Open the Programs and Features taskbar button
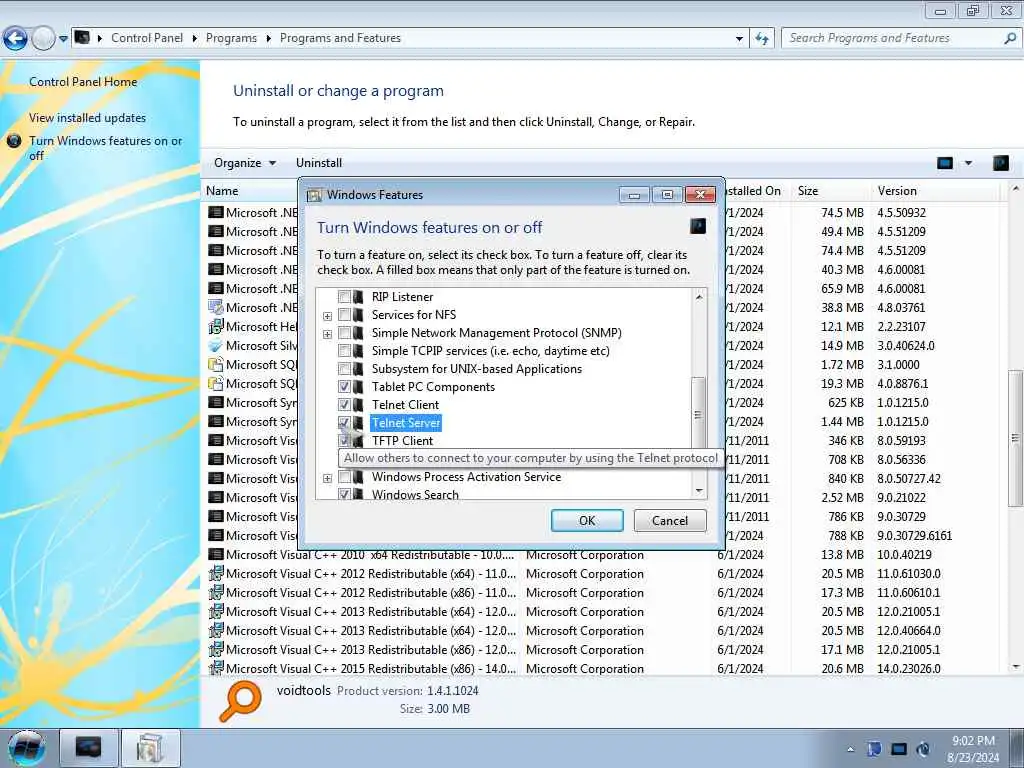 click(150, 748)
